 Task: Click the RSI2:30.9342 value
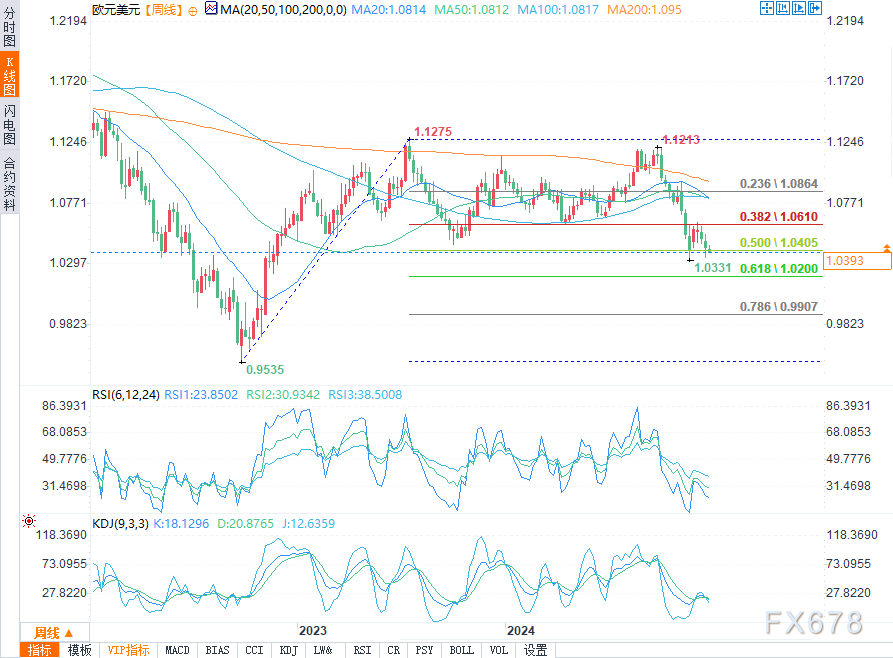point(283,395)
